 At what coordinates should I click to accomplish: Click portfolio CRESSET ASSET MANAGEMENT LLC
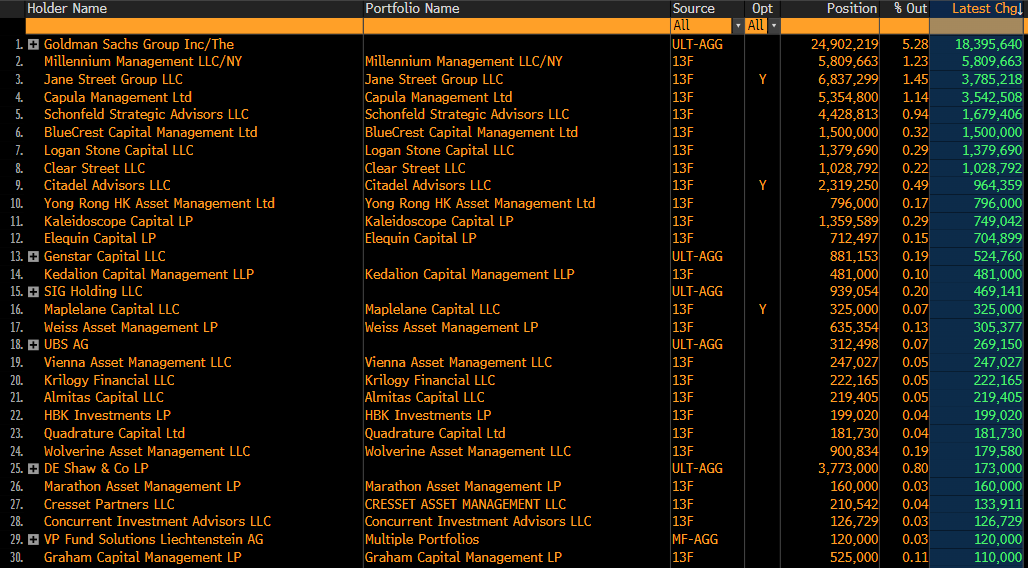coord(465,504)
